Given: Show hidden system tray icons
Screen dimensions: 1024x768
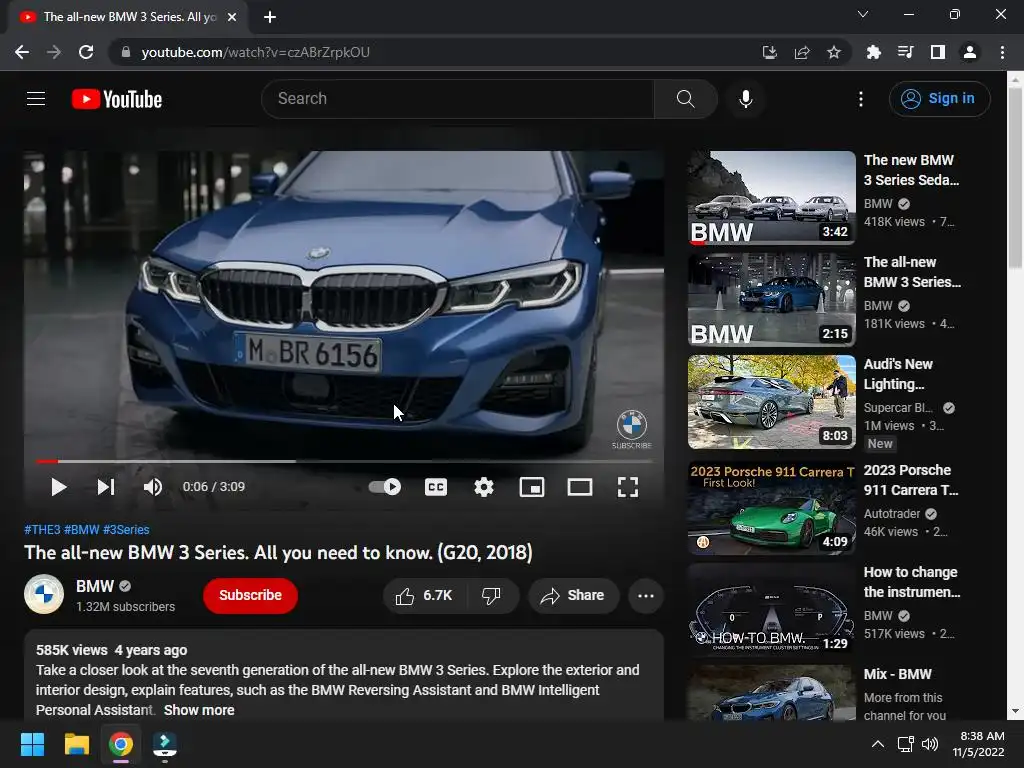Looking at the screenshot, I should 878,744.
